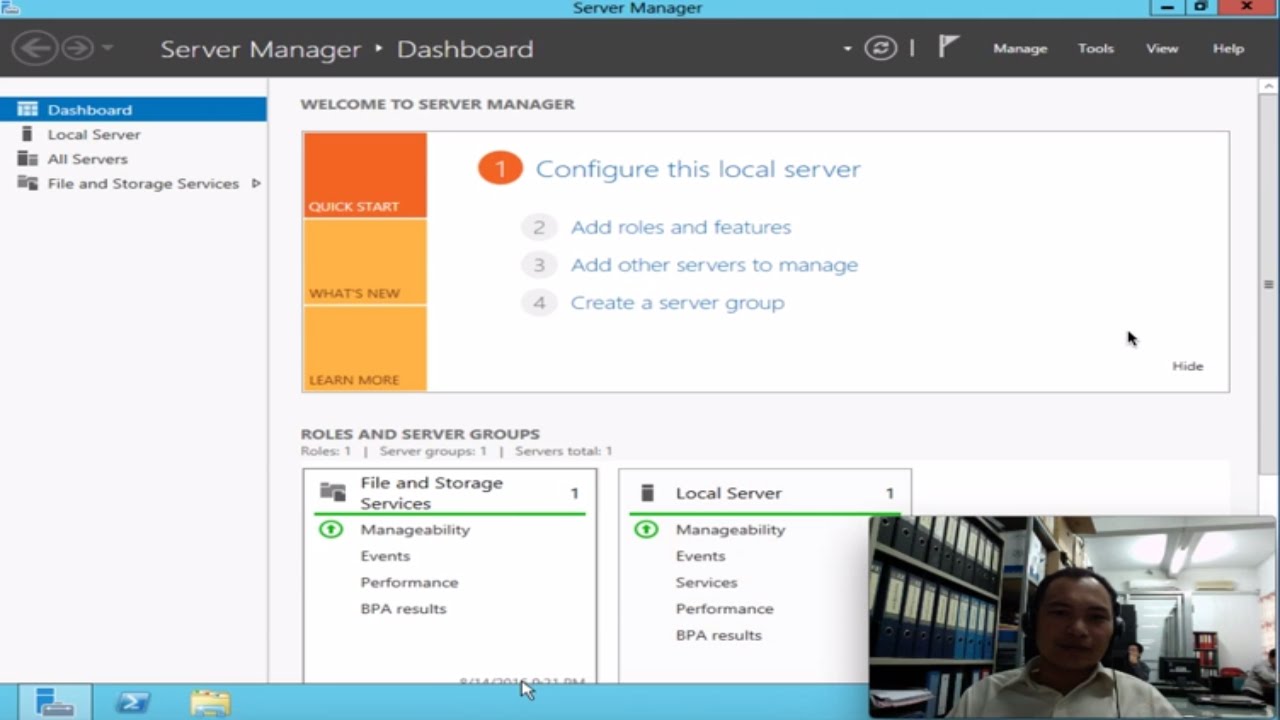Launch PowerShell from the taskbar

(x=133, y=702)
